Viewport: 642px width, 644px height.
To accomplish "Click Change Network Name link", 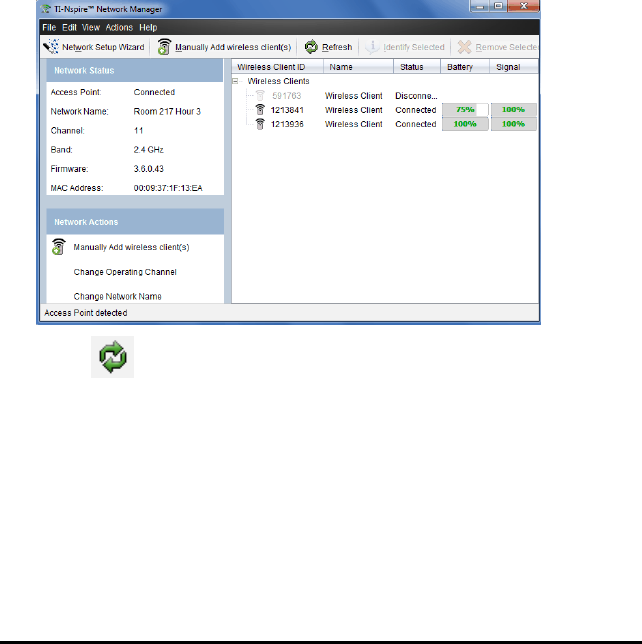I will (x=117, y=297).
